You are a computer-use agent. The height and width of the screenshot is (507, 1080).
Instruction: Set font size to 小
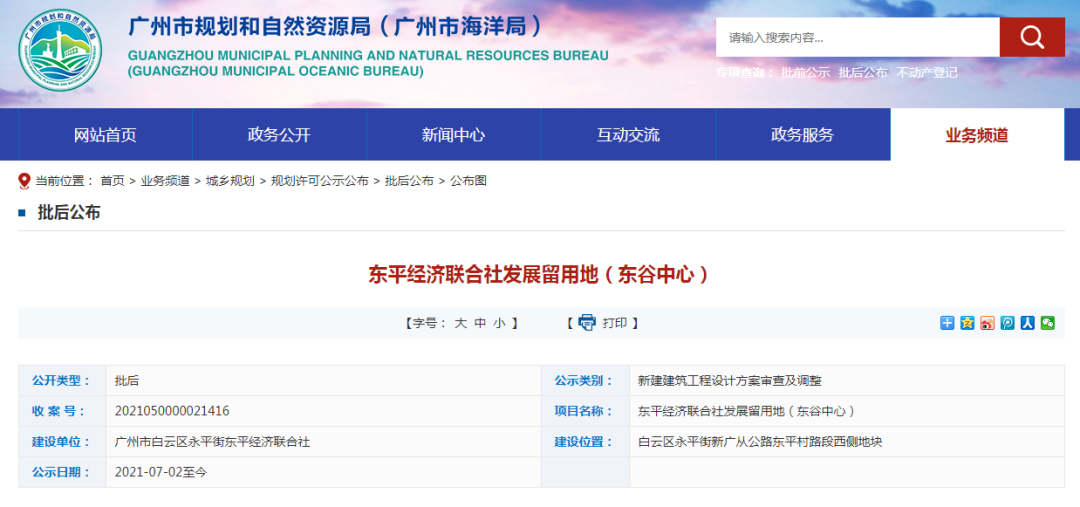[x=499, y=323]
